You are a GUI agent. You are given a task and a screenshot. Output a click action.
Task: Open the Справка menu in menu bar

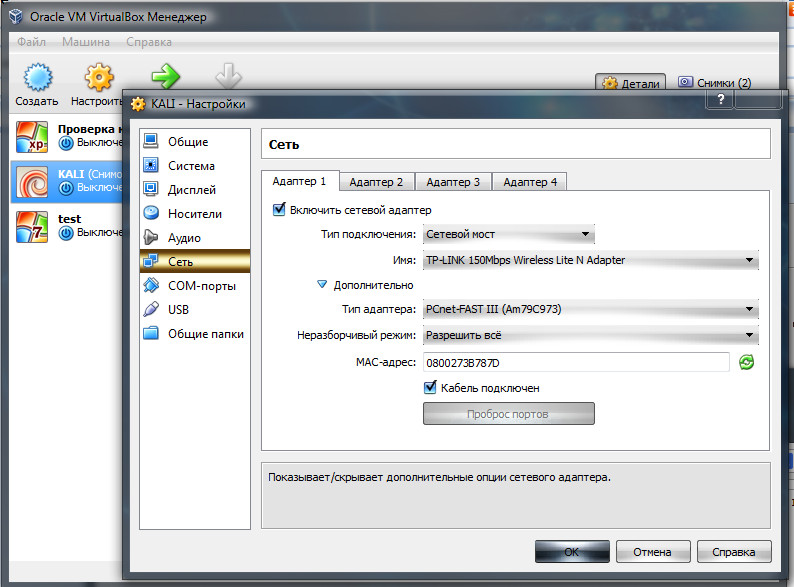point(149,42)
